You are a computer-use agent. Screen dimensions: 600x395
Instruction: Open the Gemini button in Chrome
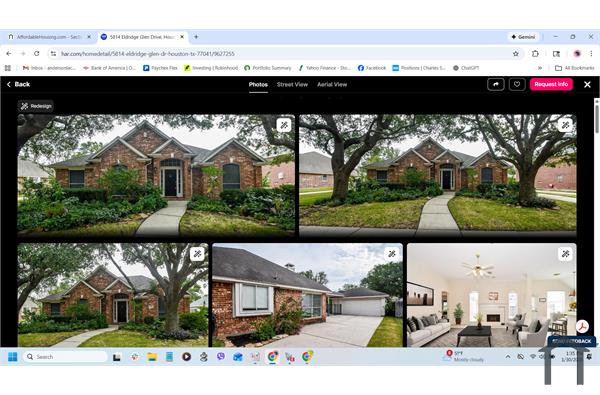523,37
